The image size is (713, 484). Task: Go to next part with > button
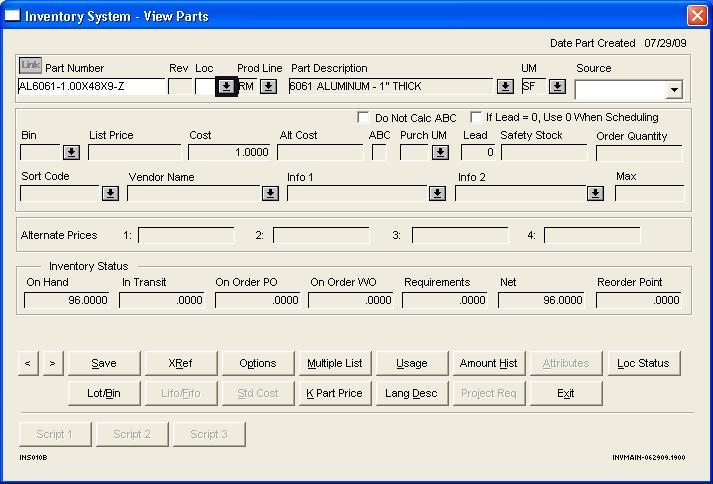click(x=53, y=363)
